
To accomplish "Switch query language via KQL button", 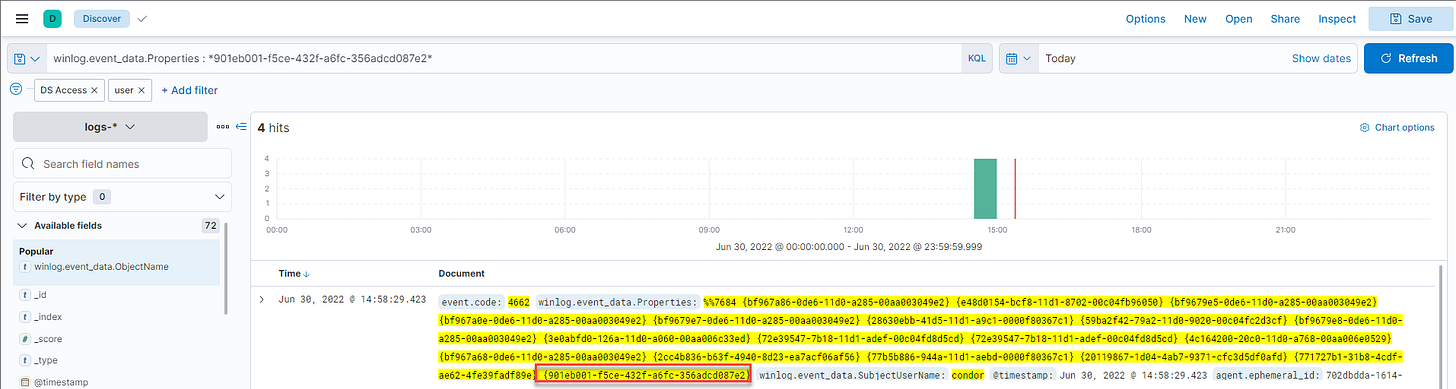I will (976, 59).
